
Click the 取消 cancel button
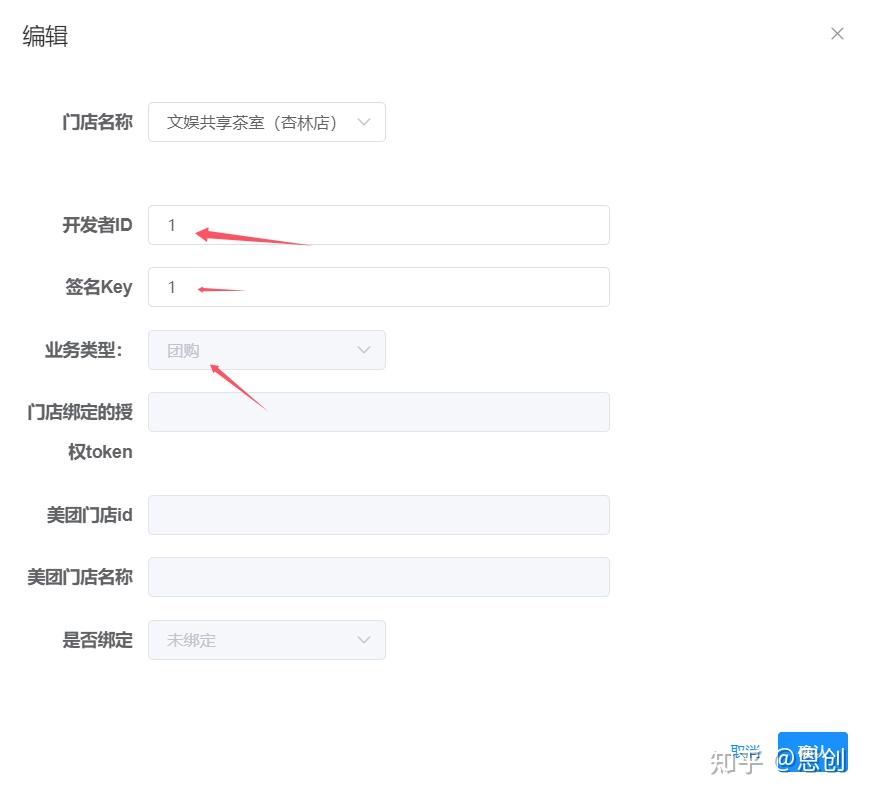(744, 752)
